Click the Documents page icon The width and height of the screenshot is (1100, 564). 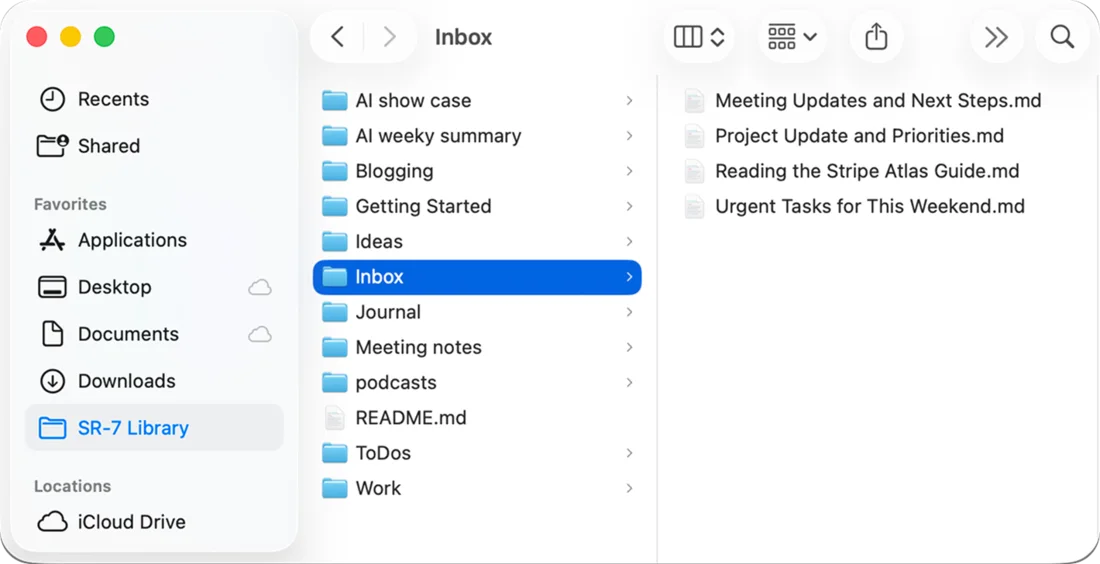[x=53, y=334]
